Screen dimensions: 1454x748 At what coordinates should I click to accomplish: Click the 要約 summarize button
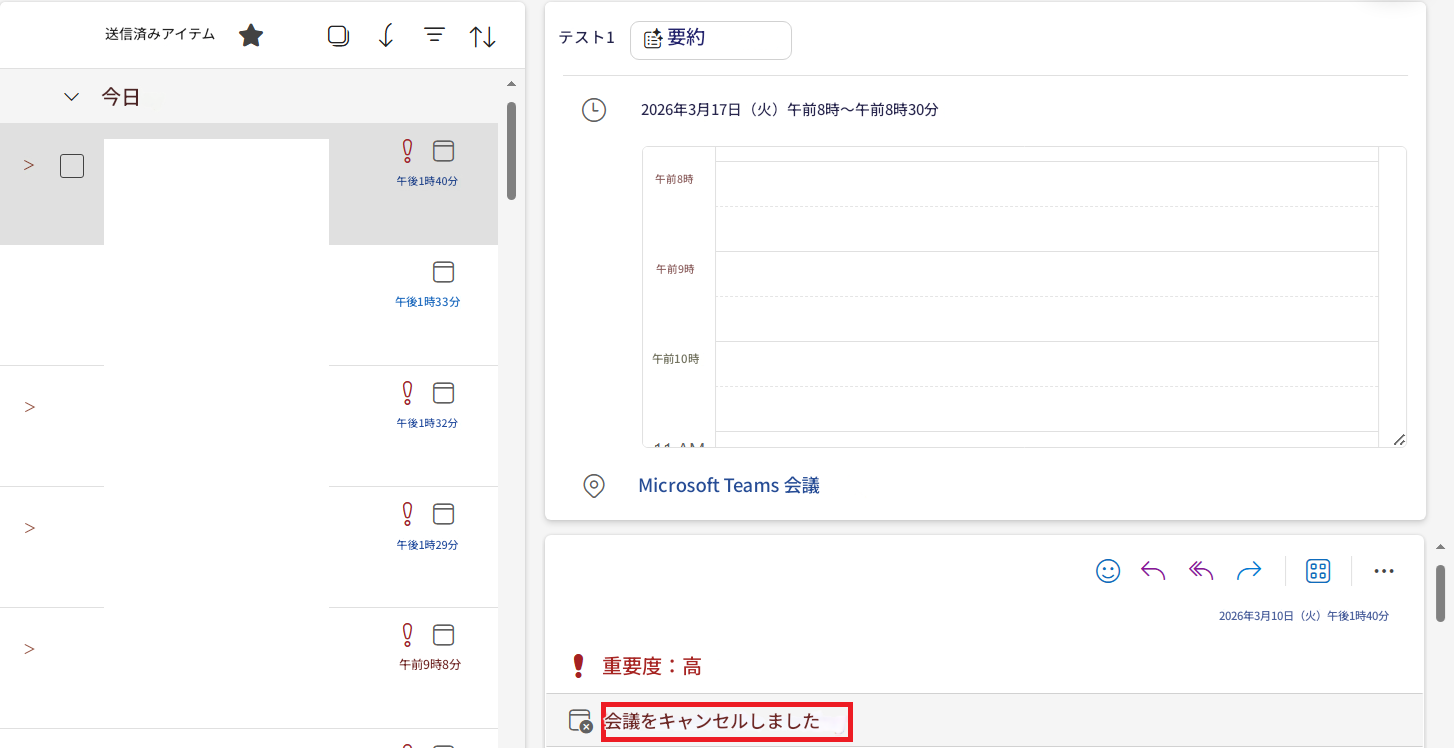tap(710, 40)
